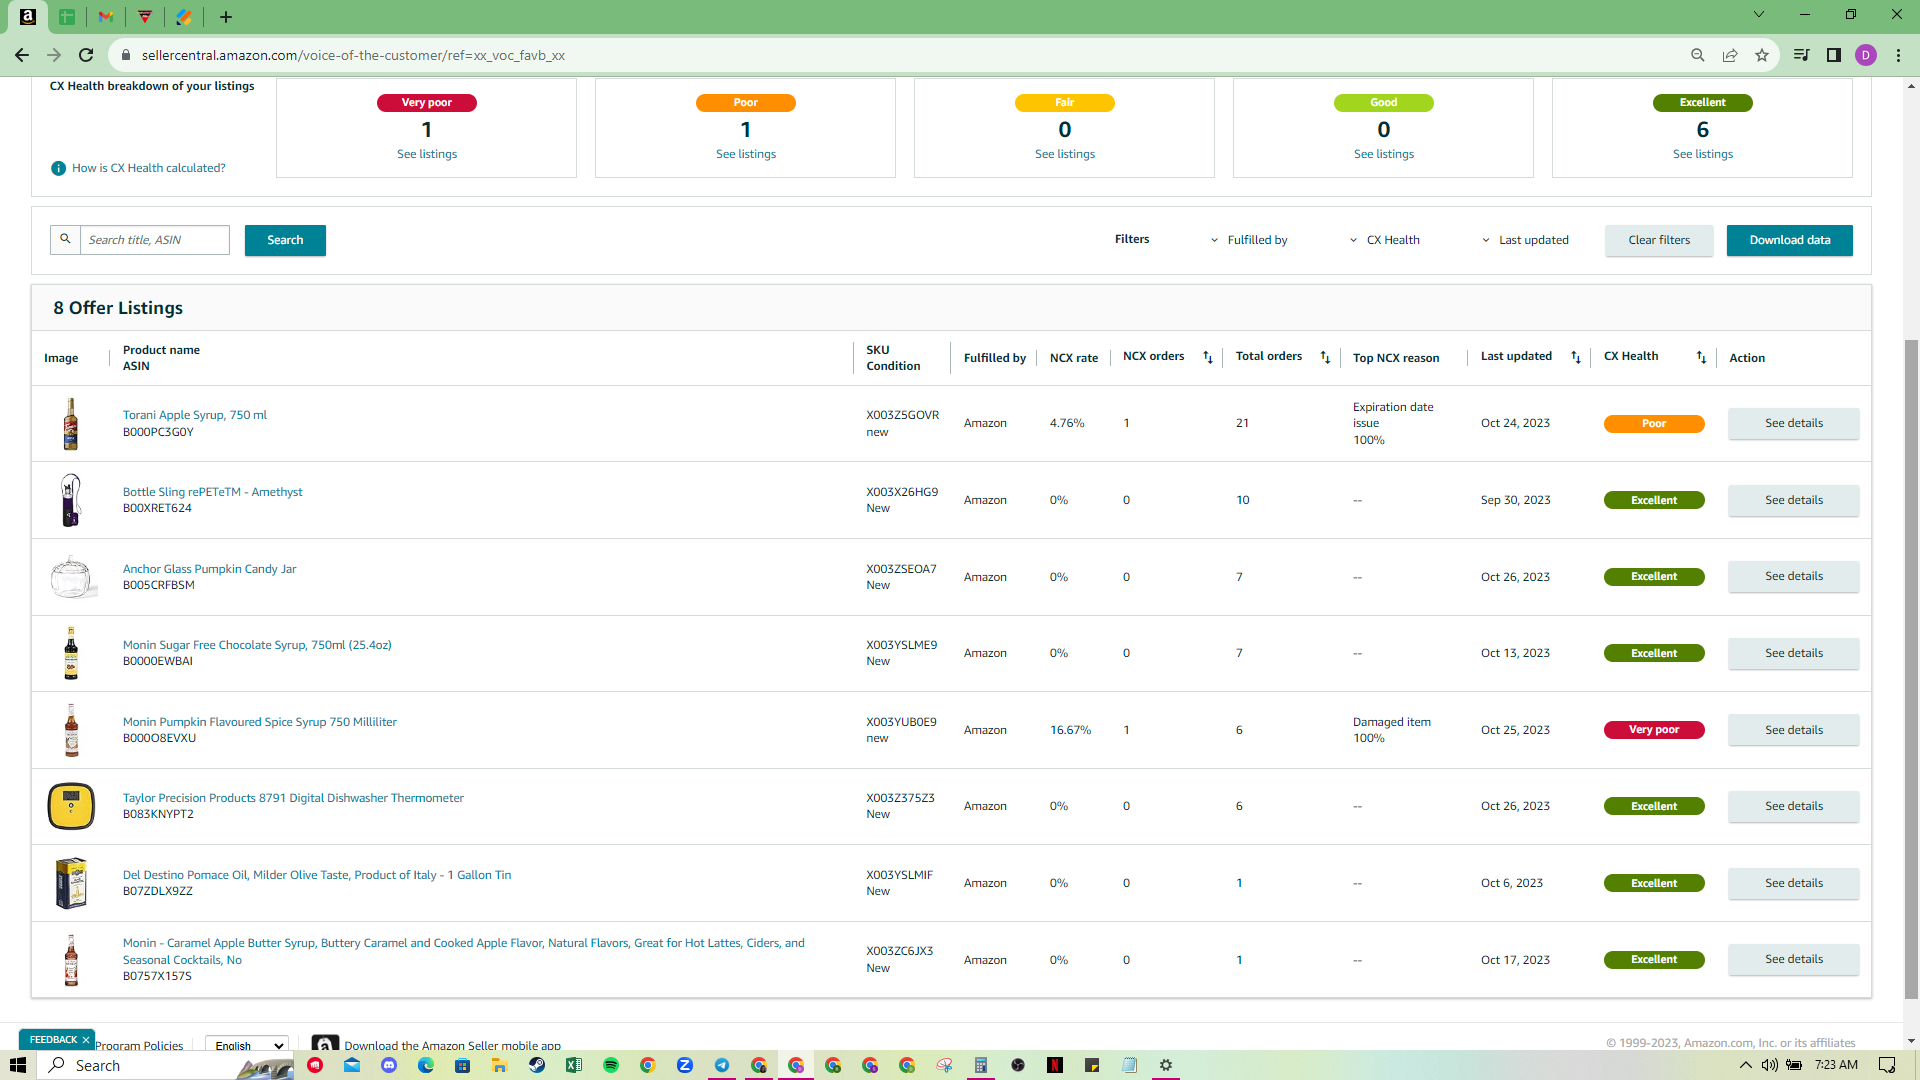Open Bottle Sling rePETeTM Amethyst link
Screen dimensions: 1920x1080
click(212, 492)
